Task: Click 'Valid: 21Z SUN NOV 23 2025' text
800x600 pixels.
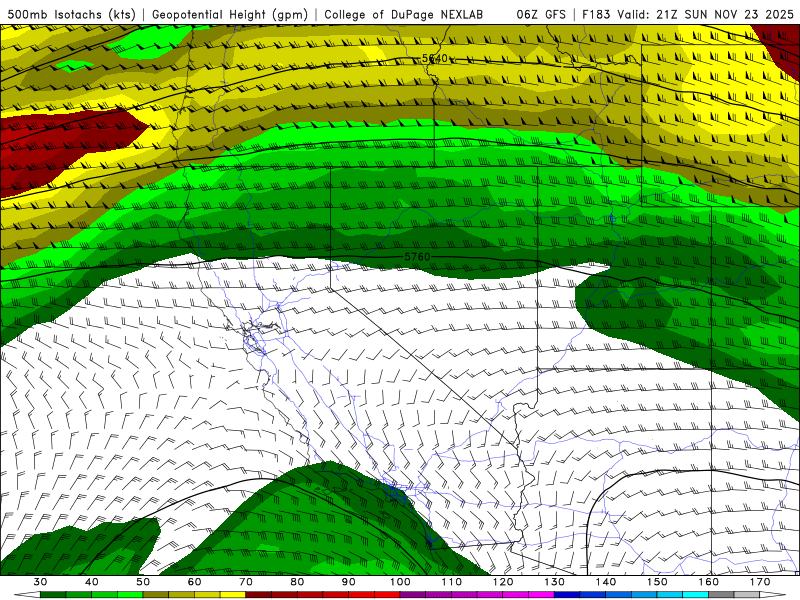Action: [705, 14]
